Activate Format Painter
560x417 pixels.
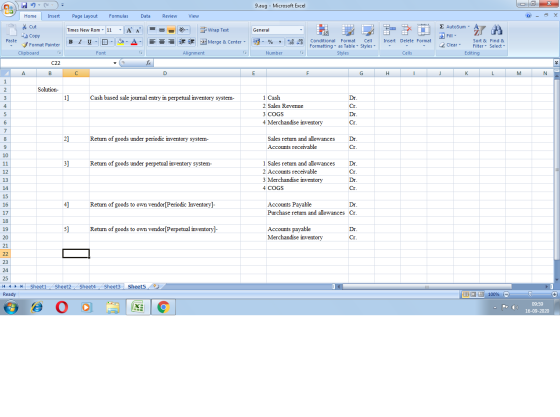click(41, 45)
